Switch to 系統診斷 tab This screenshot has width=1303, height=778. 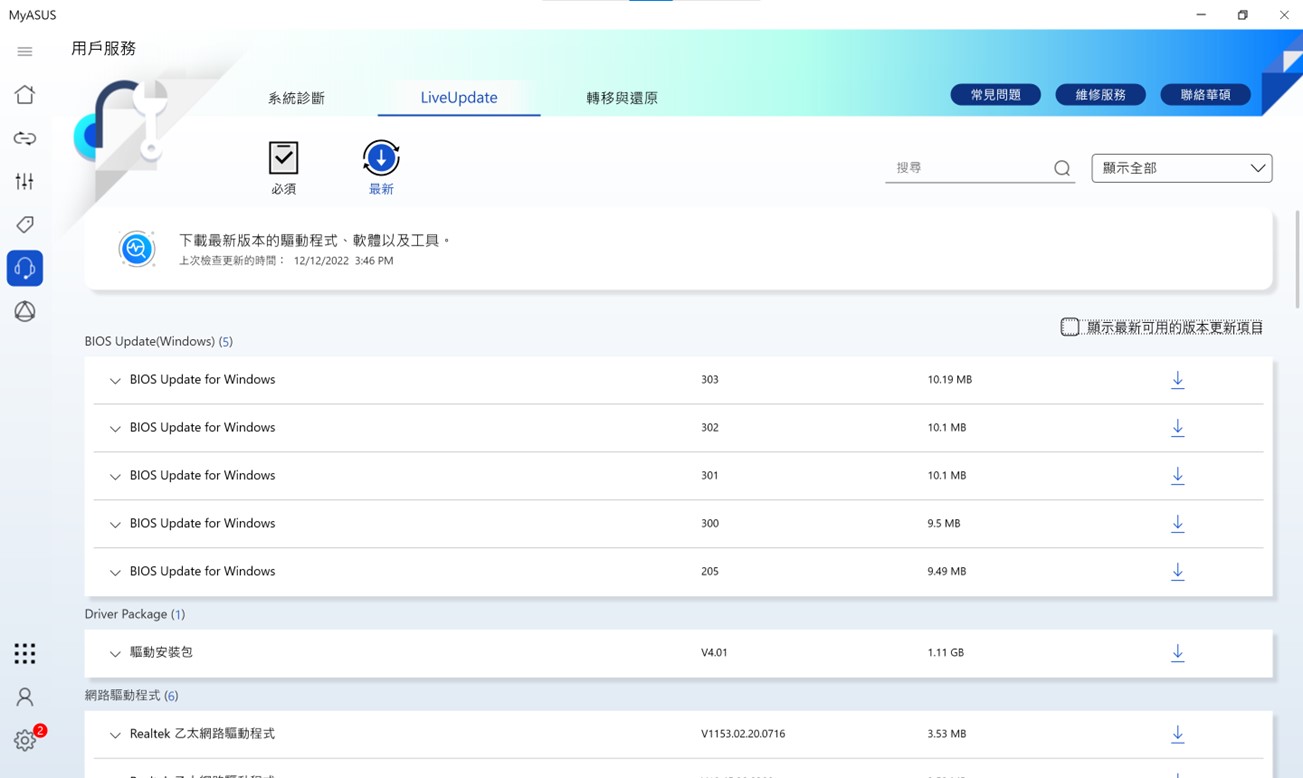(296, 98)
